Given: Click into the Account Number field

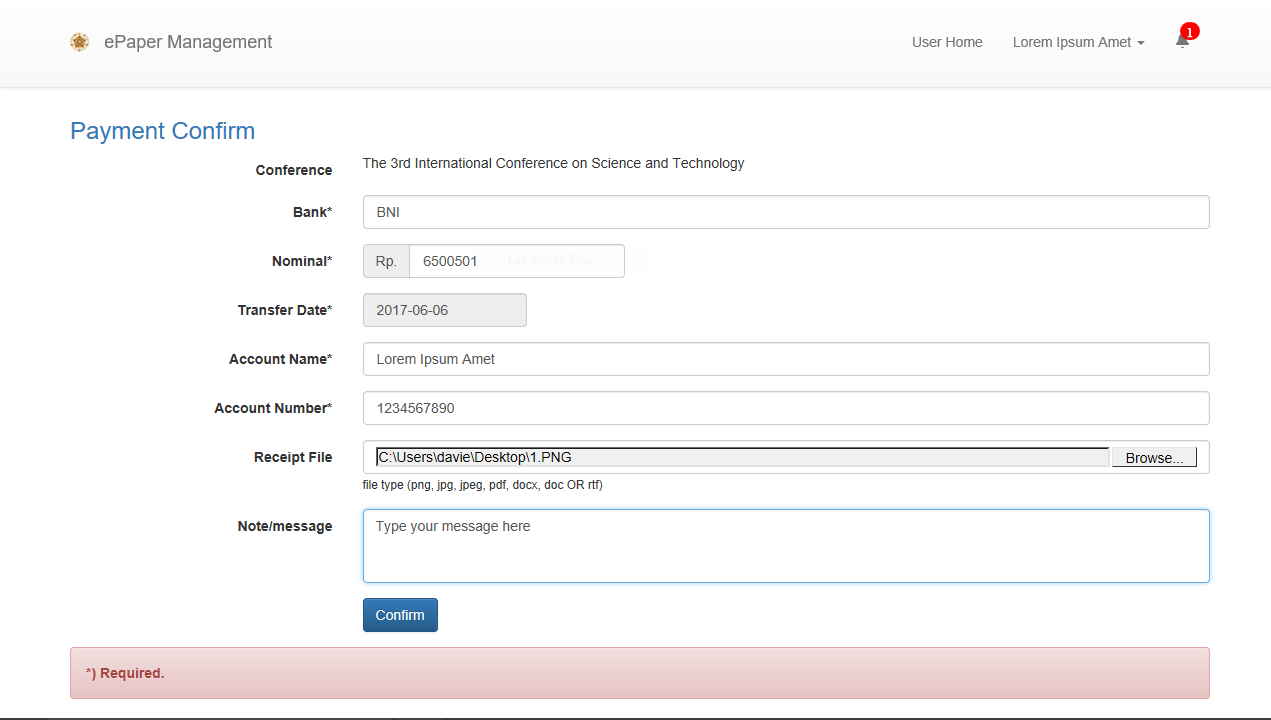Looking at the screenshot, I should 785,408.
